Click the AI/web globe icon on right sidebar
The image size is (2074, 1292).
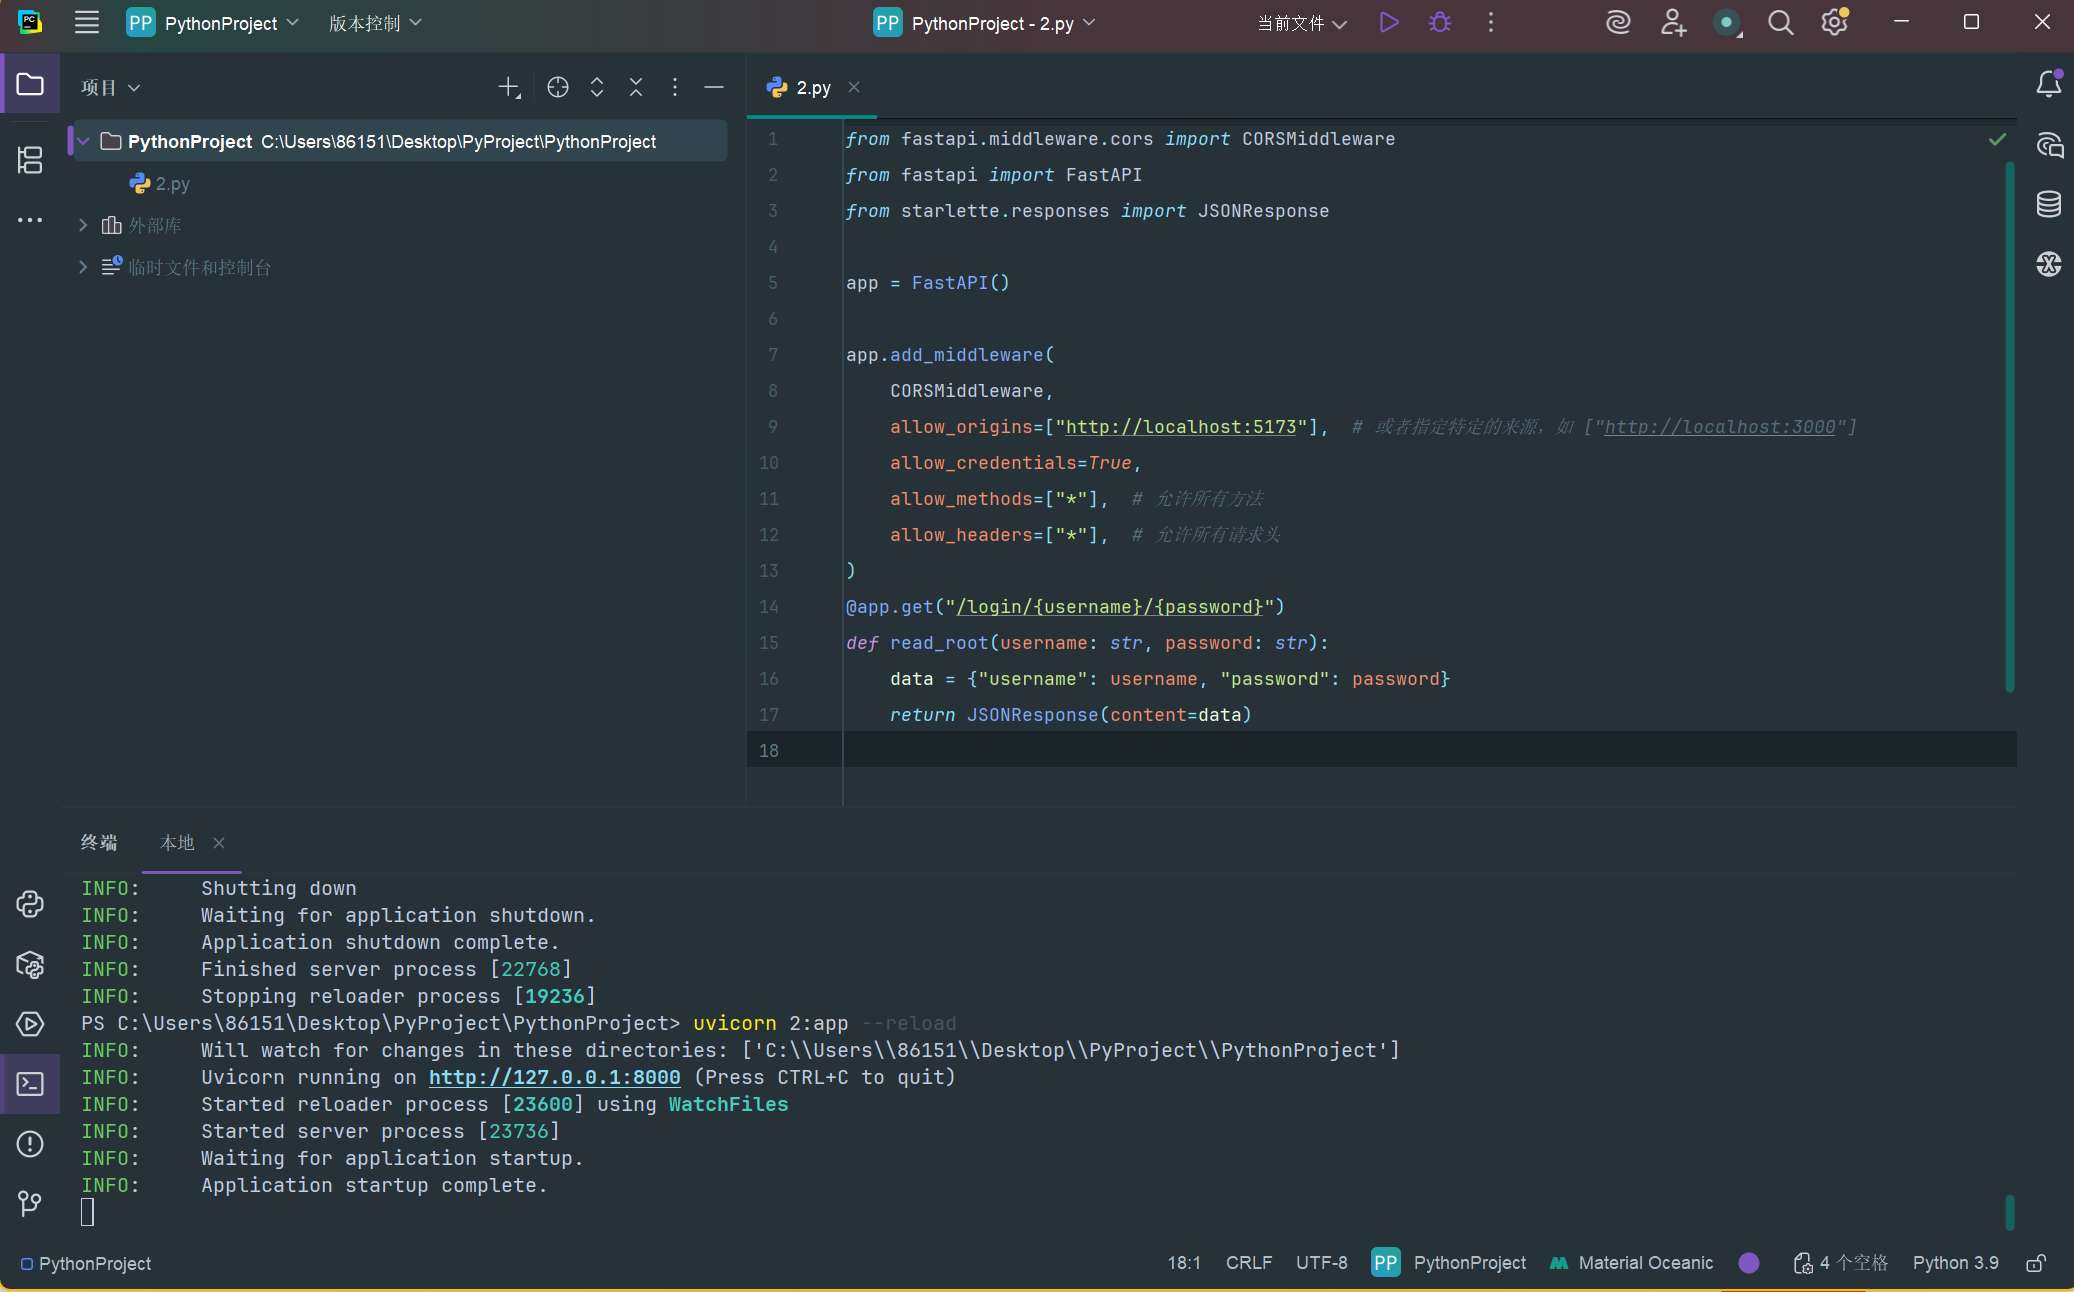point(2049,264)
